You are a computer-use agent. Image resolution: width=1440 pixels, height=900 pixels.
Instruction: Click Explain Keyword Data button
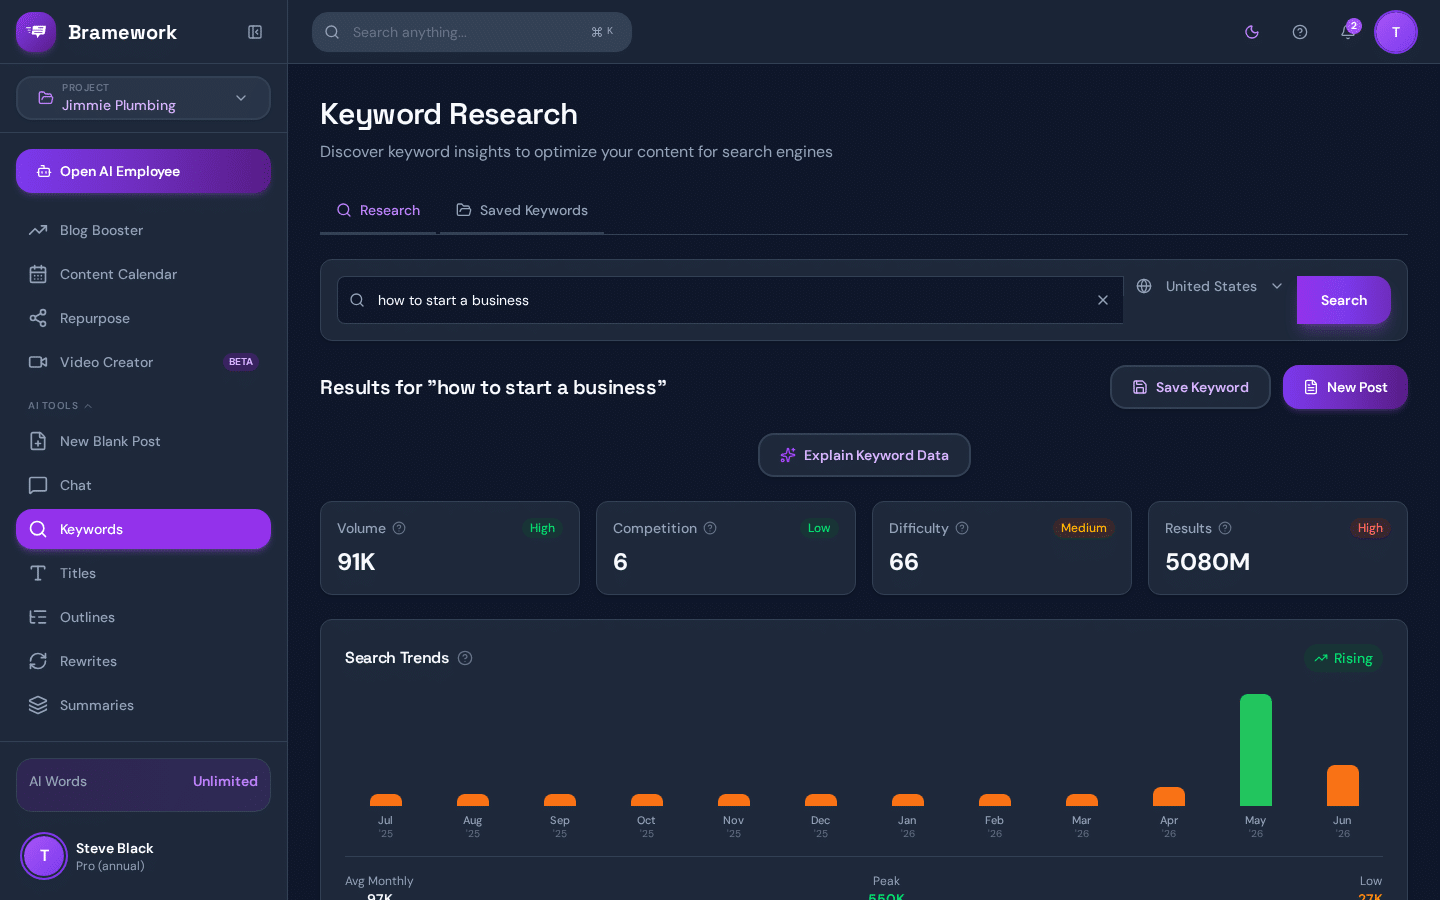[864, 455]
